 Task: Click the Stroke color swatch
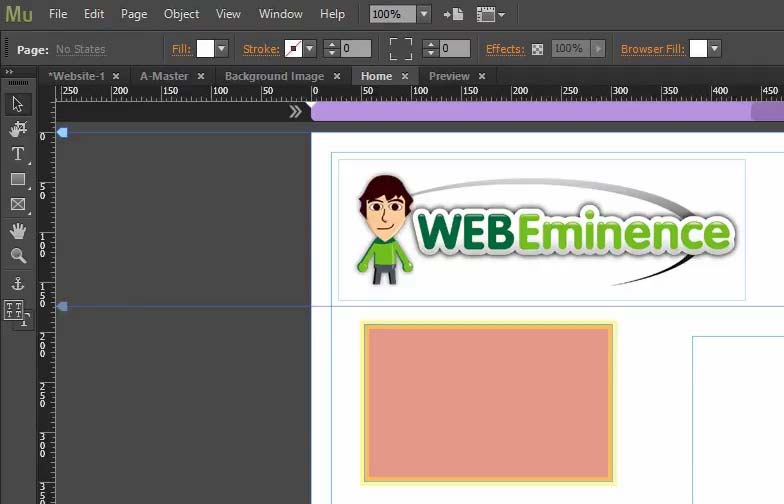[x=294, y=49]
